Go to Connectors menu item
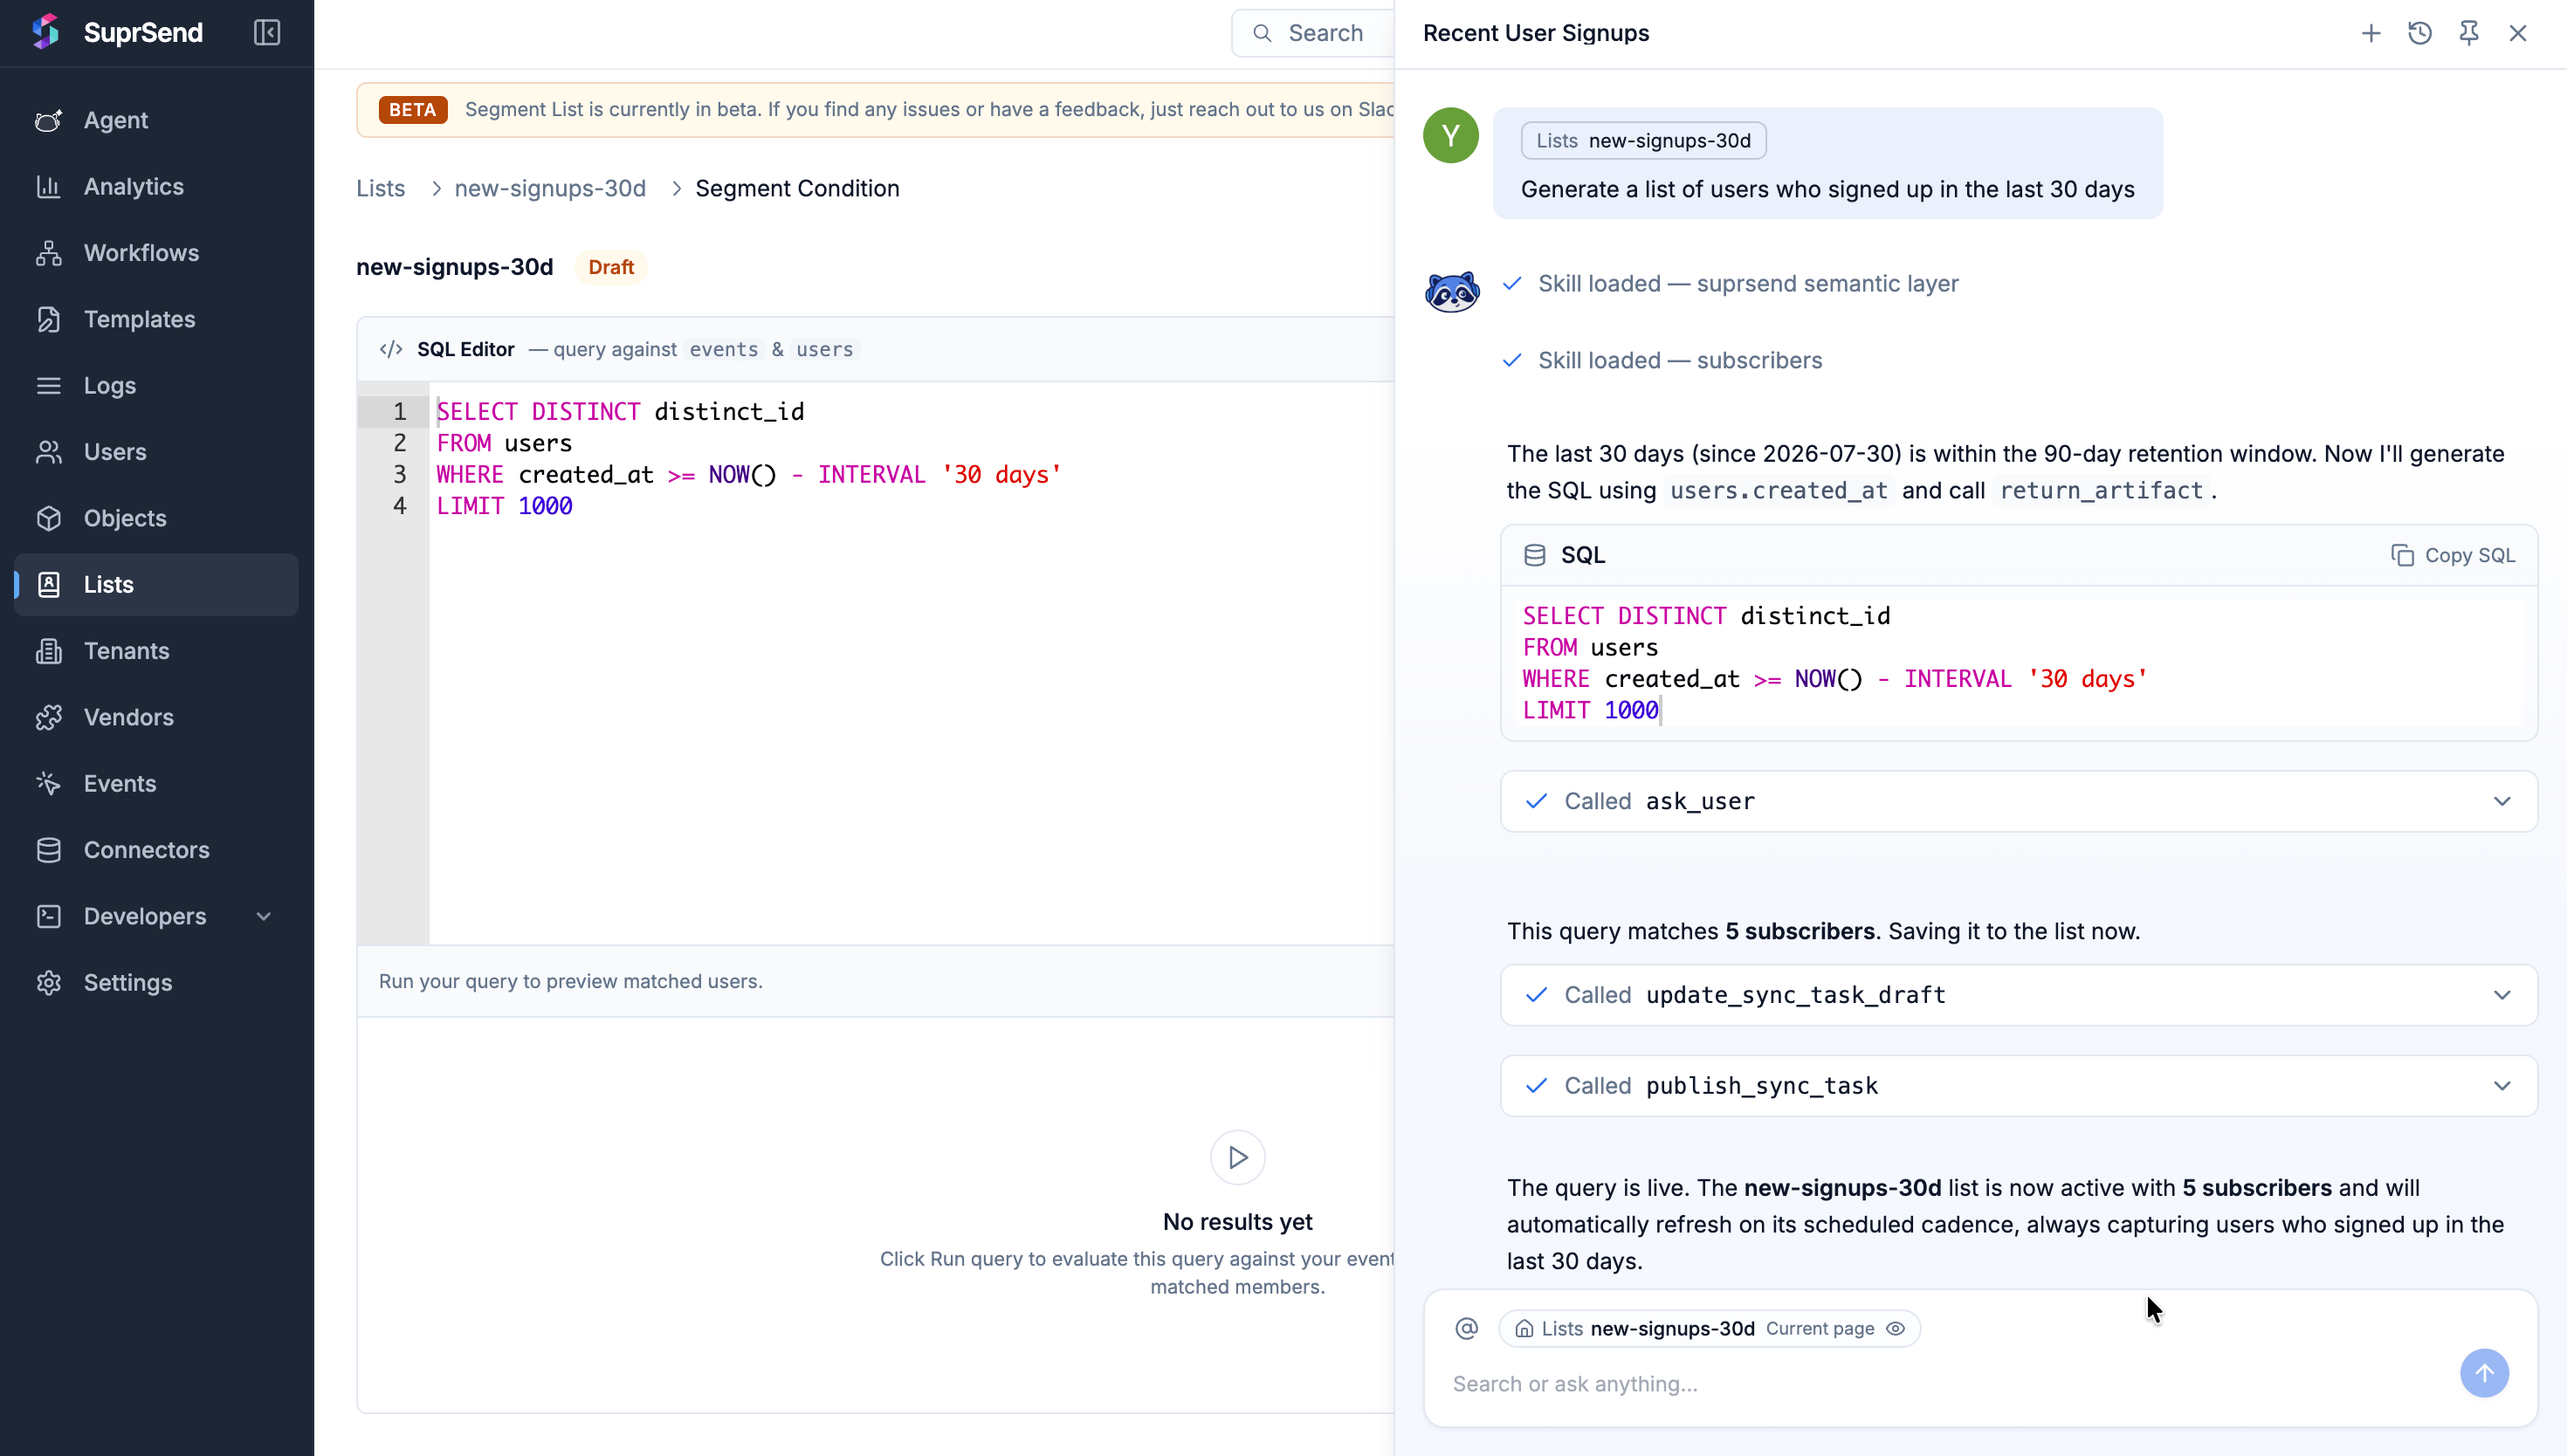The width and height of the screenshot is (2567, 1456). (157, 850)
